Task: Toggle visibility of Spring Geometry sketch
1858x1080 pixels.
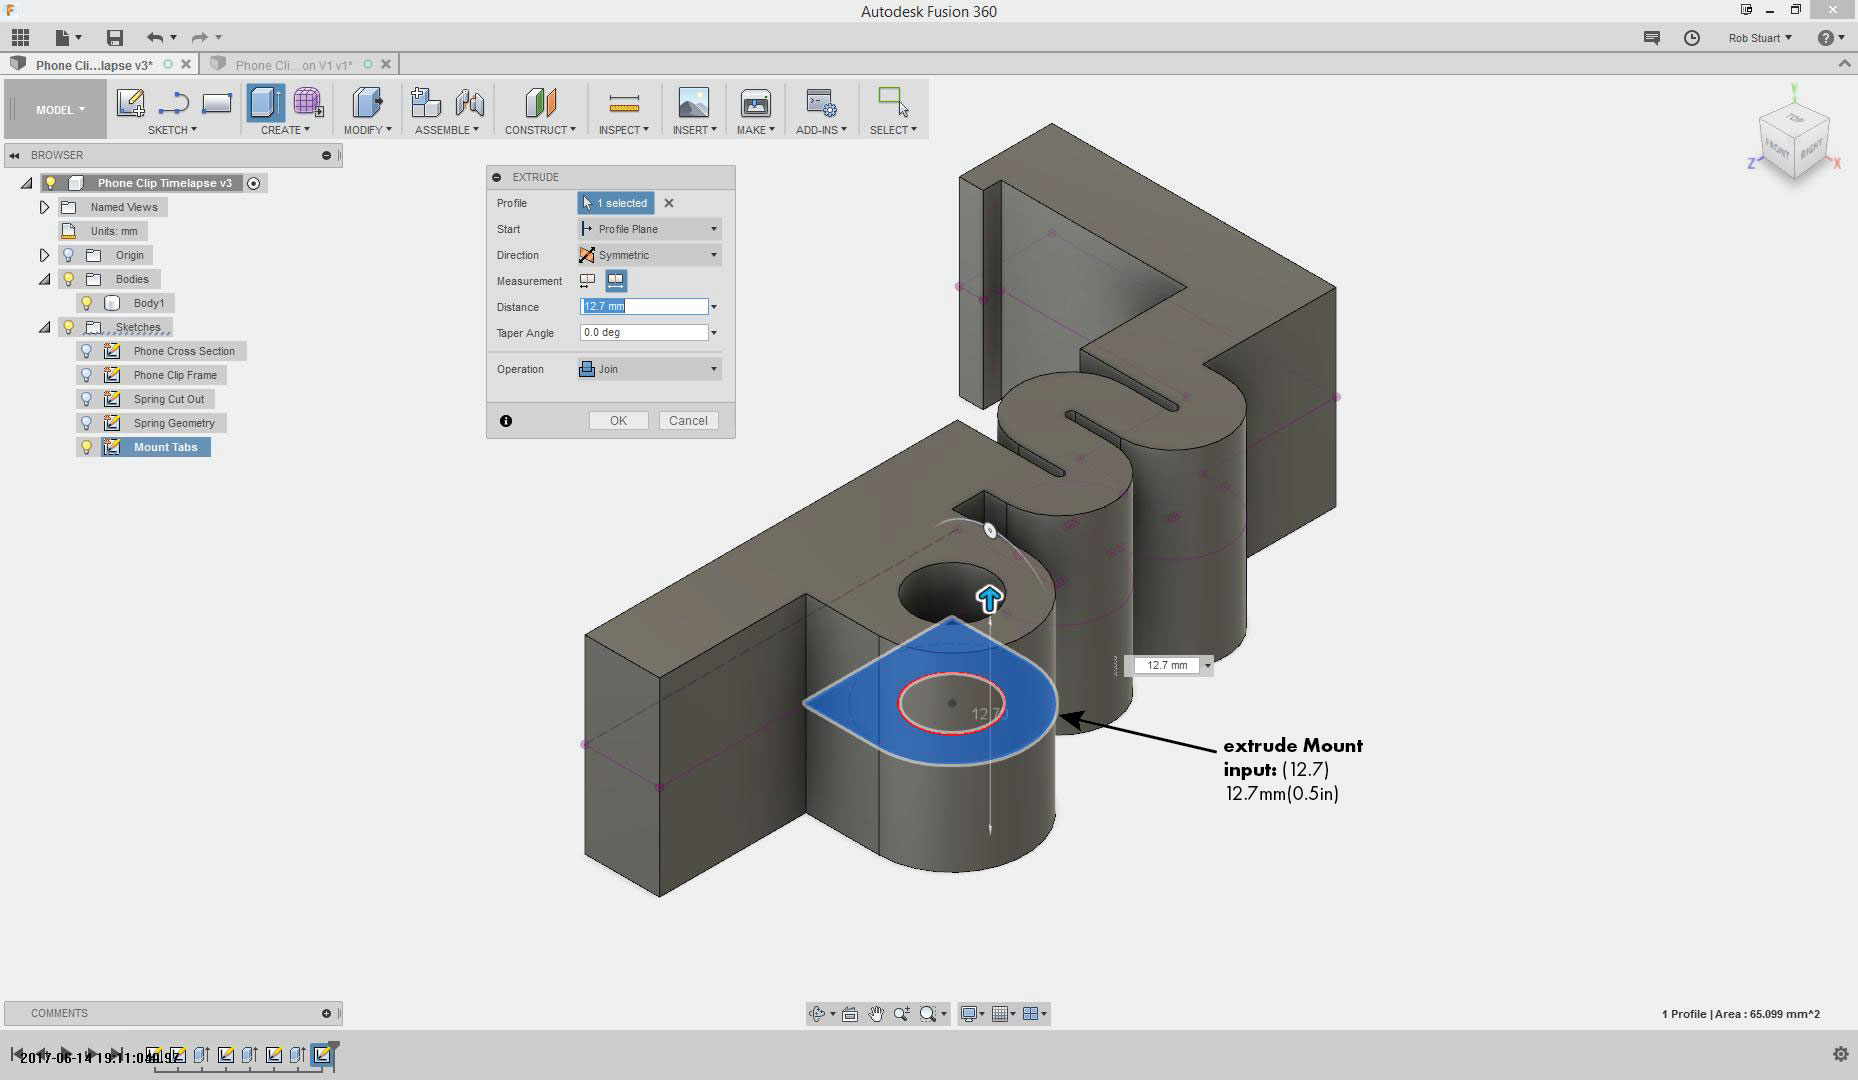Action: pos(86,423)
